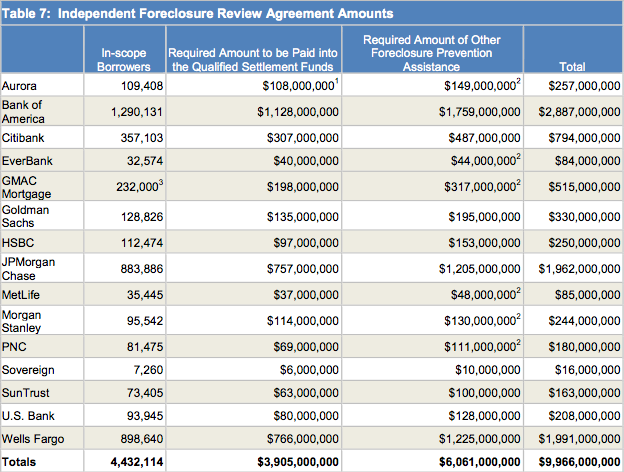Click JPMorgan Chase assistance amount $1,205,000,000

pyautogui.click(x=480, y=269)
